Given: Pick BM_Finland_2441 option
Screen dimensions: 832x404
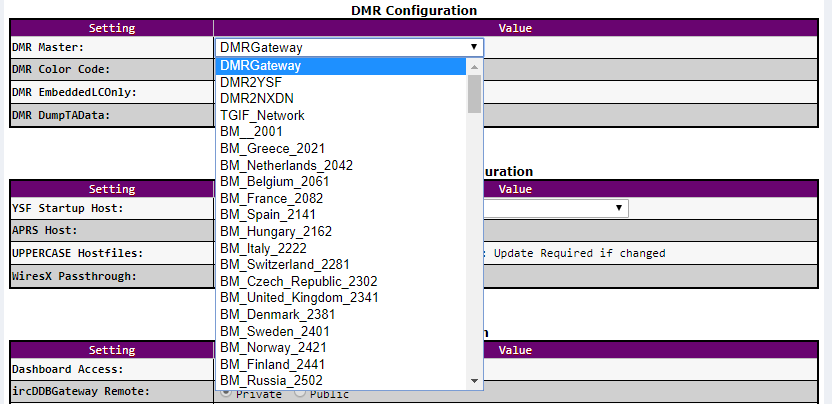Looking at the screenshot, I should tap(342, 364).
